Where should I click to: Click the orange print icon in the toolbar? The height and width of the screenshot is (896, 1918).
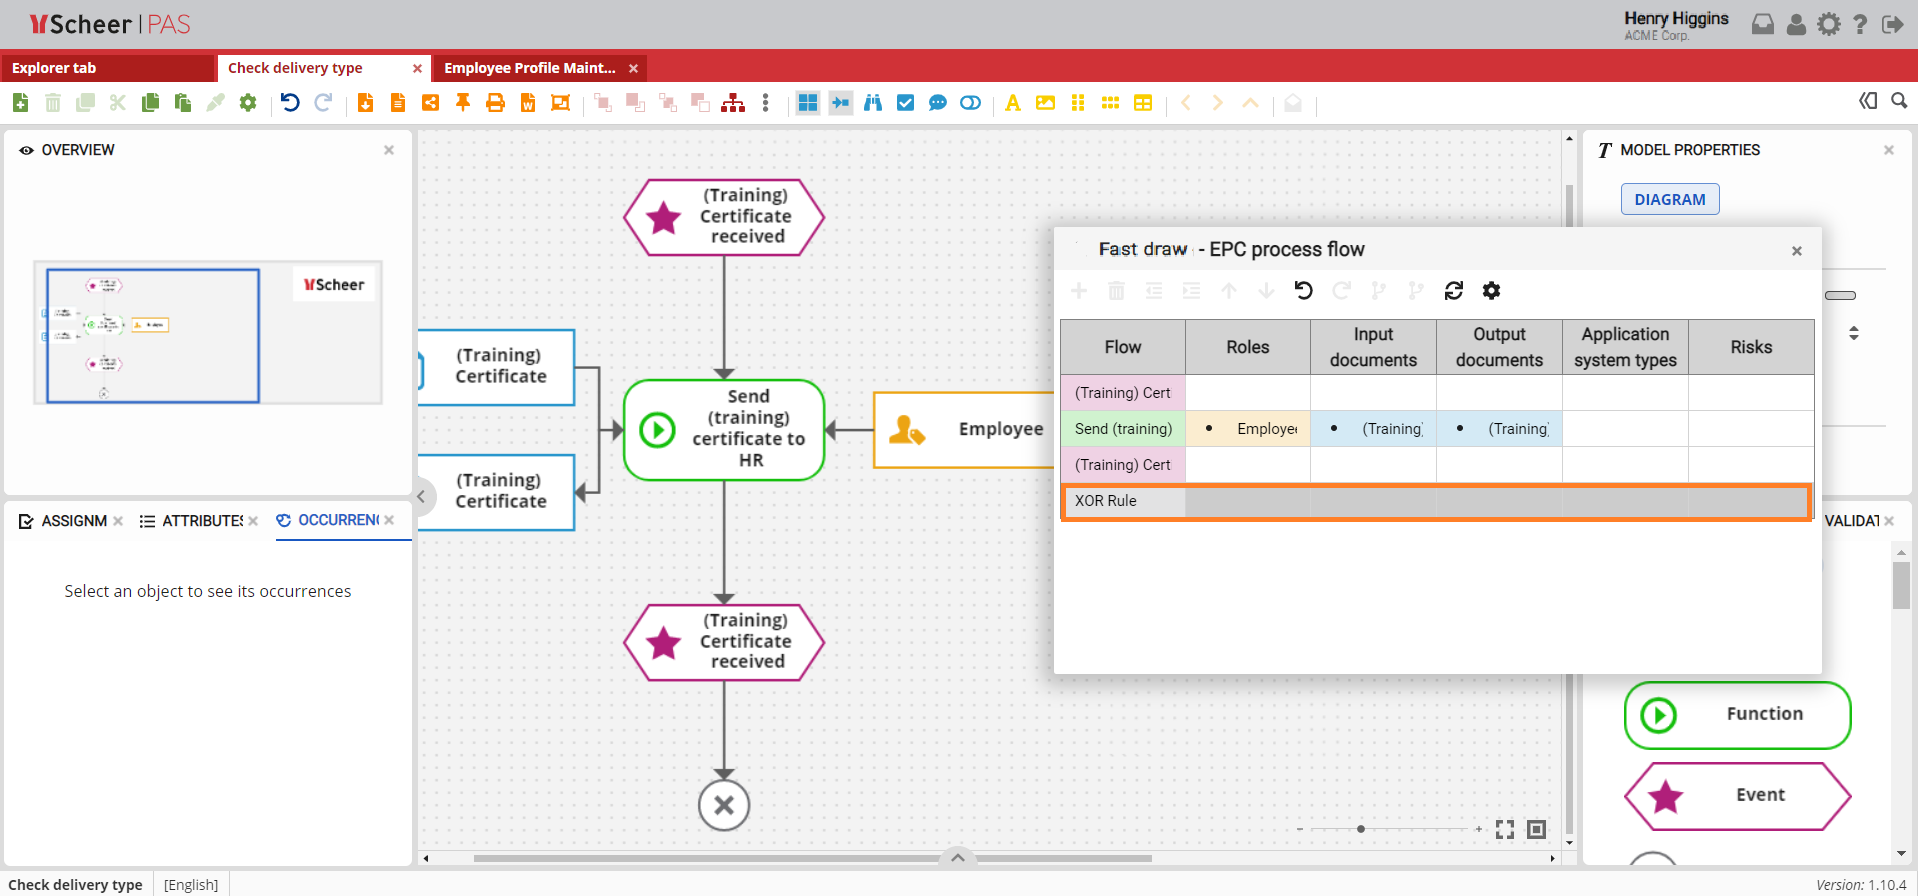tap(495, 103)
